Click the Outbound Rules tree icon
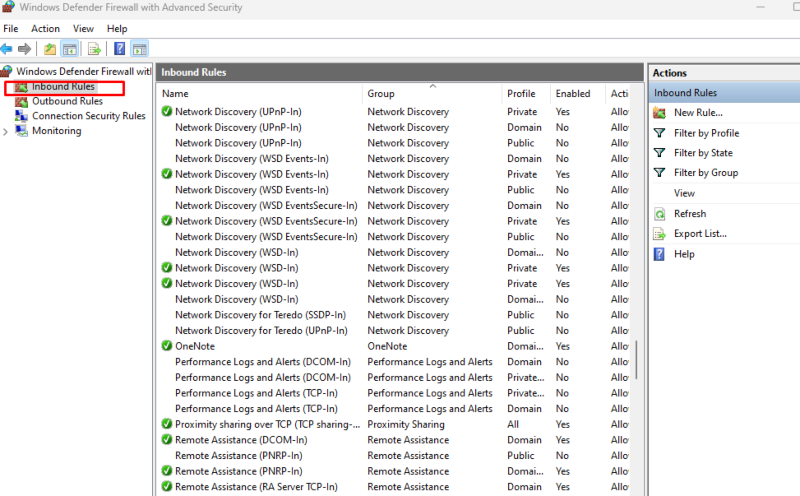800x496 pixels. click(x=21, y=102)
